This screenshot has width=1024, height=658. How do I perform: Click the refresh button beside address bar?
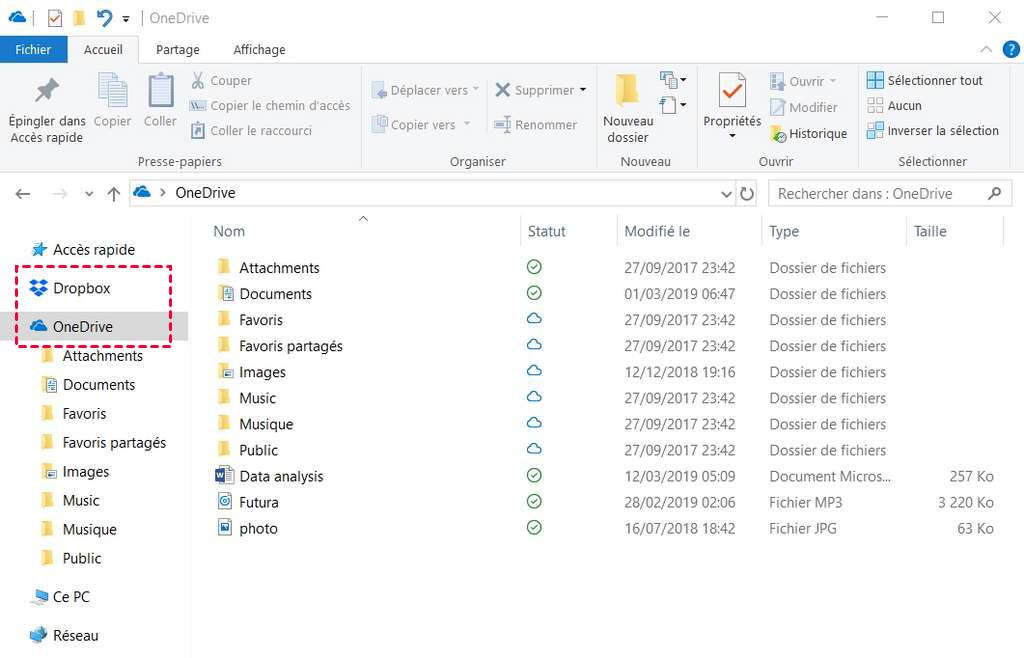747,193
